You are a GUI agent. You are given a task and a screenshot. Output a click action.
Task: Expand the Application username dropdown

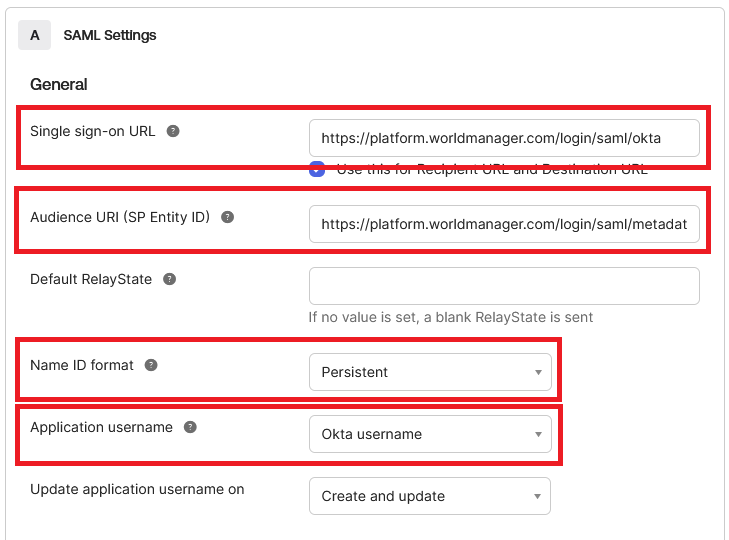tap(430, 434)
